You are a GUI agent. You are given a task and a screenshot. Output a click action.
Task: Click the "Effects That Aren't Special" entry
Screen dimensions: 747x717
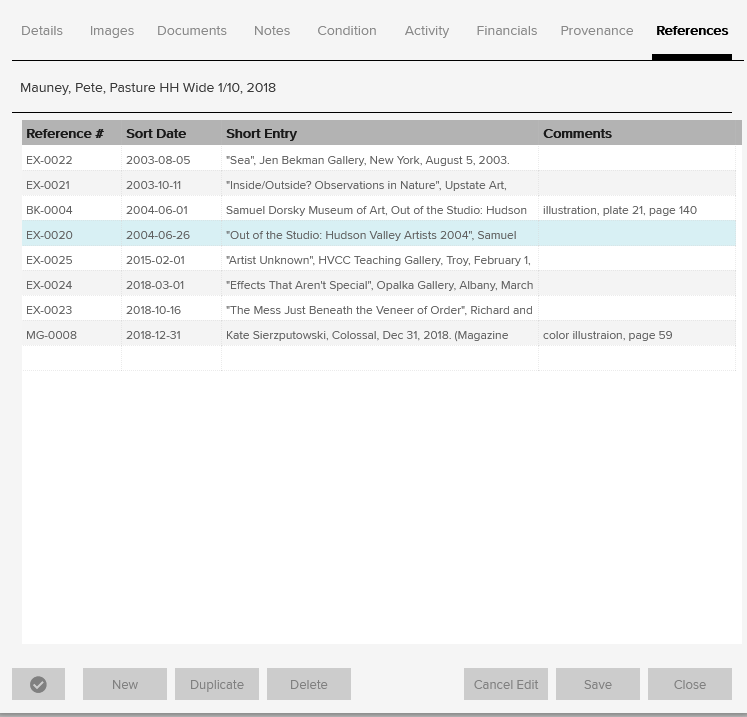380,285
